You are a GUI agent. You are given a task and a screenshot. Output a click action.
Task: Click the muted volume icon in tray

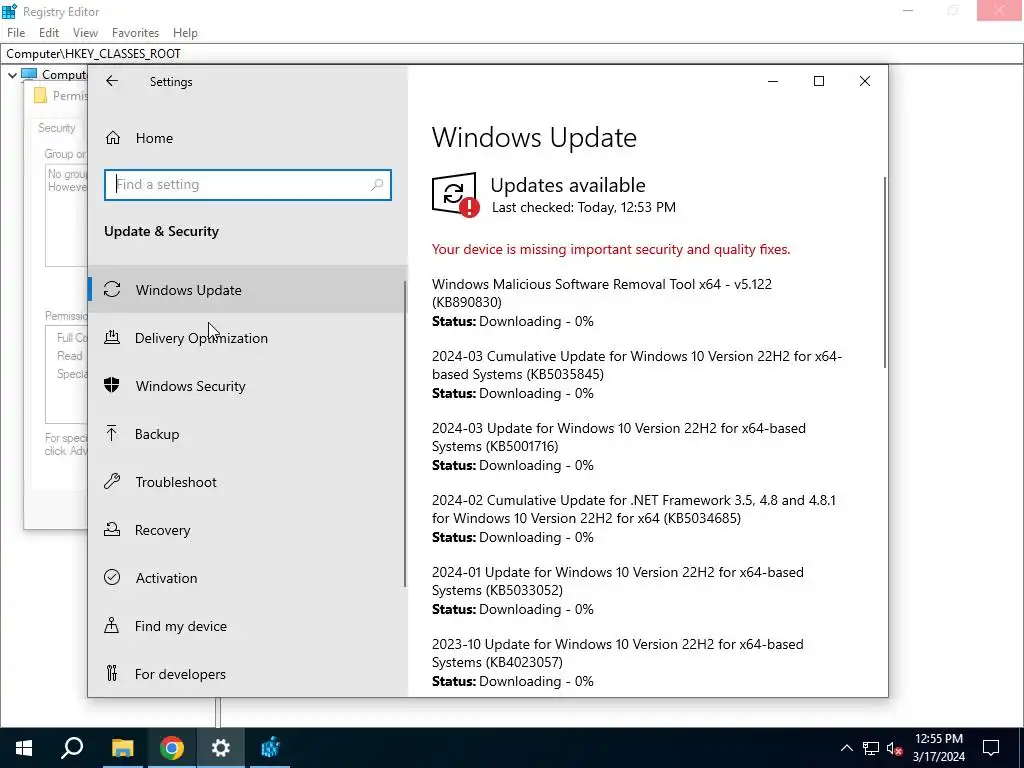point(895,748)
